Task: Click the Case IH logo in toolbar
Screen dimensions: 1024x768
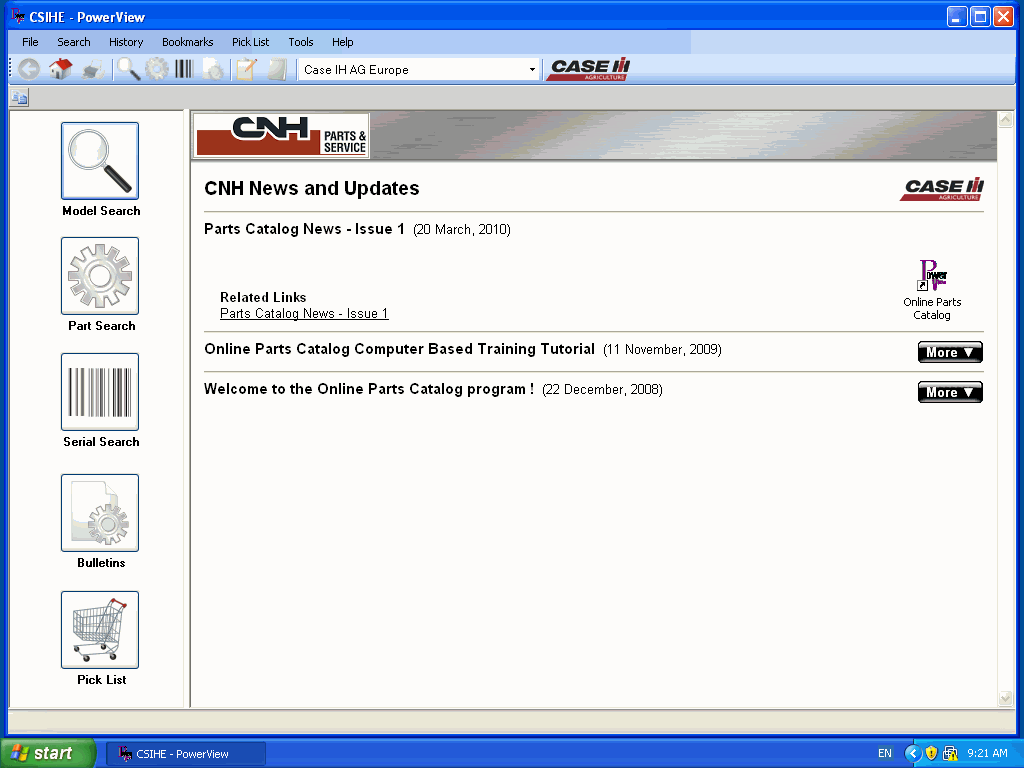Action: [589, 69]
